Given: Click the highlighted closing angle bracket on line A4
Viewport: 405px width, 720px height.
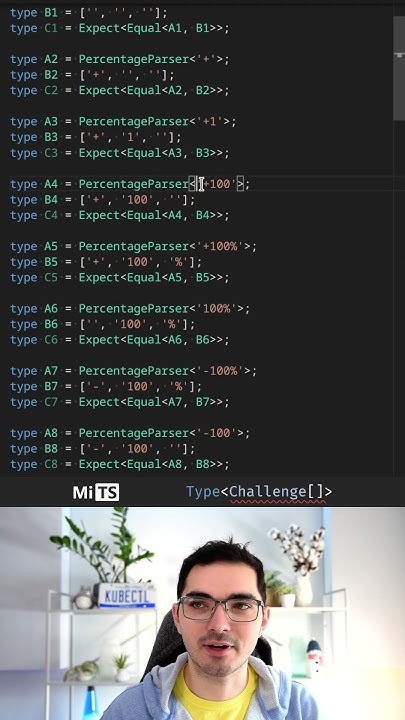Looking at the screenshot, I should coord(240,184).
